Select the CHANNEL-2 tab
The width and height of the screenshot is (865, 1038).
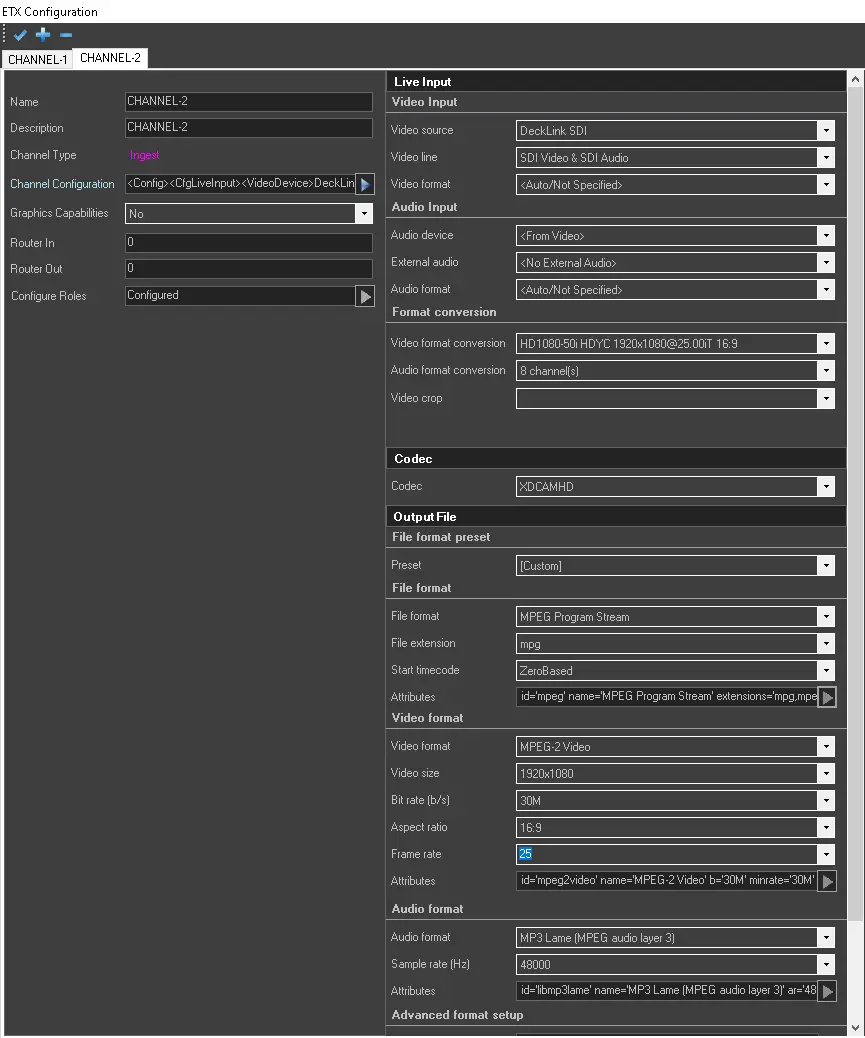point(110,58)
